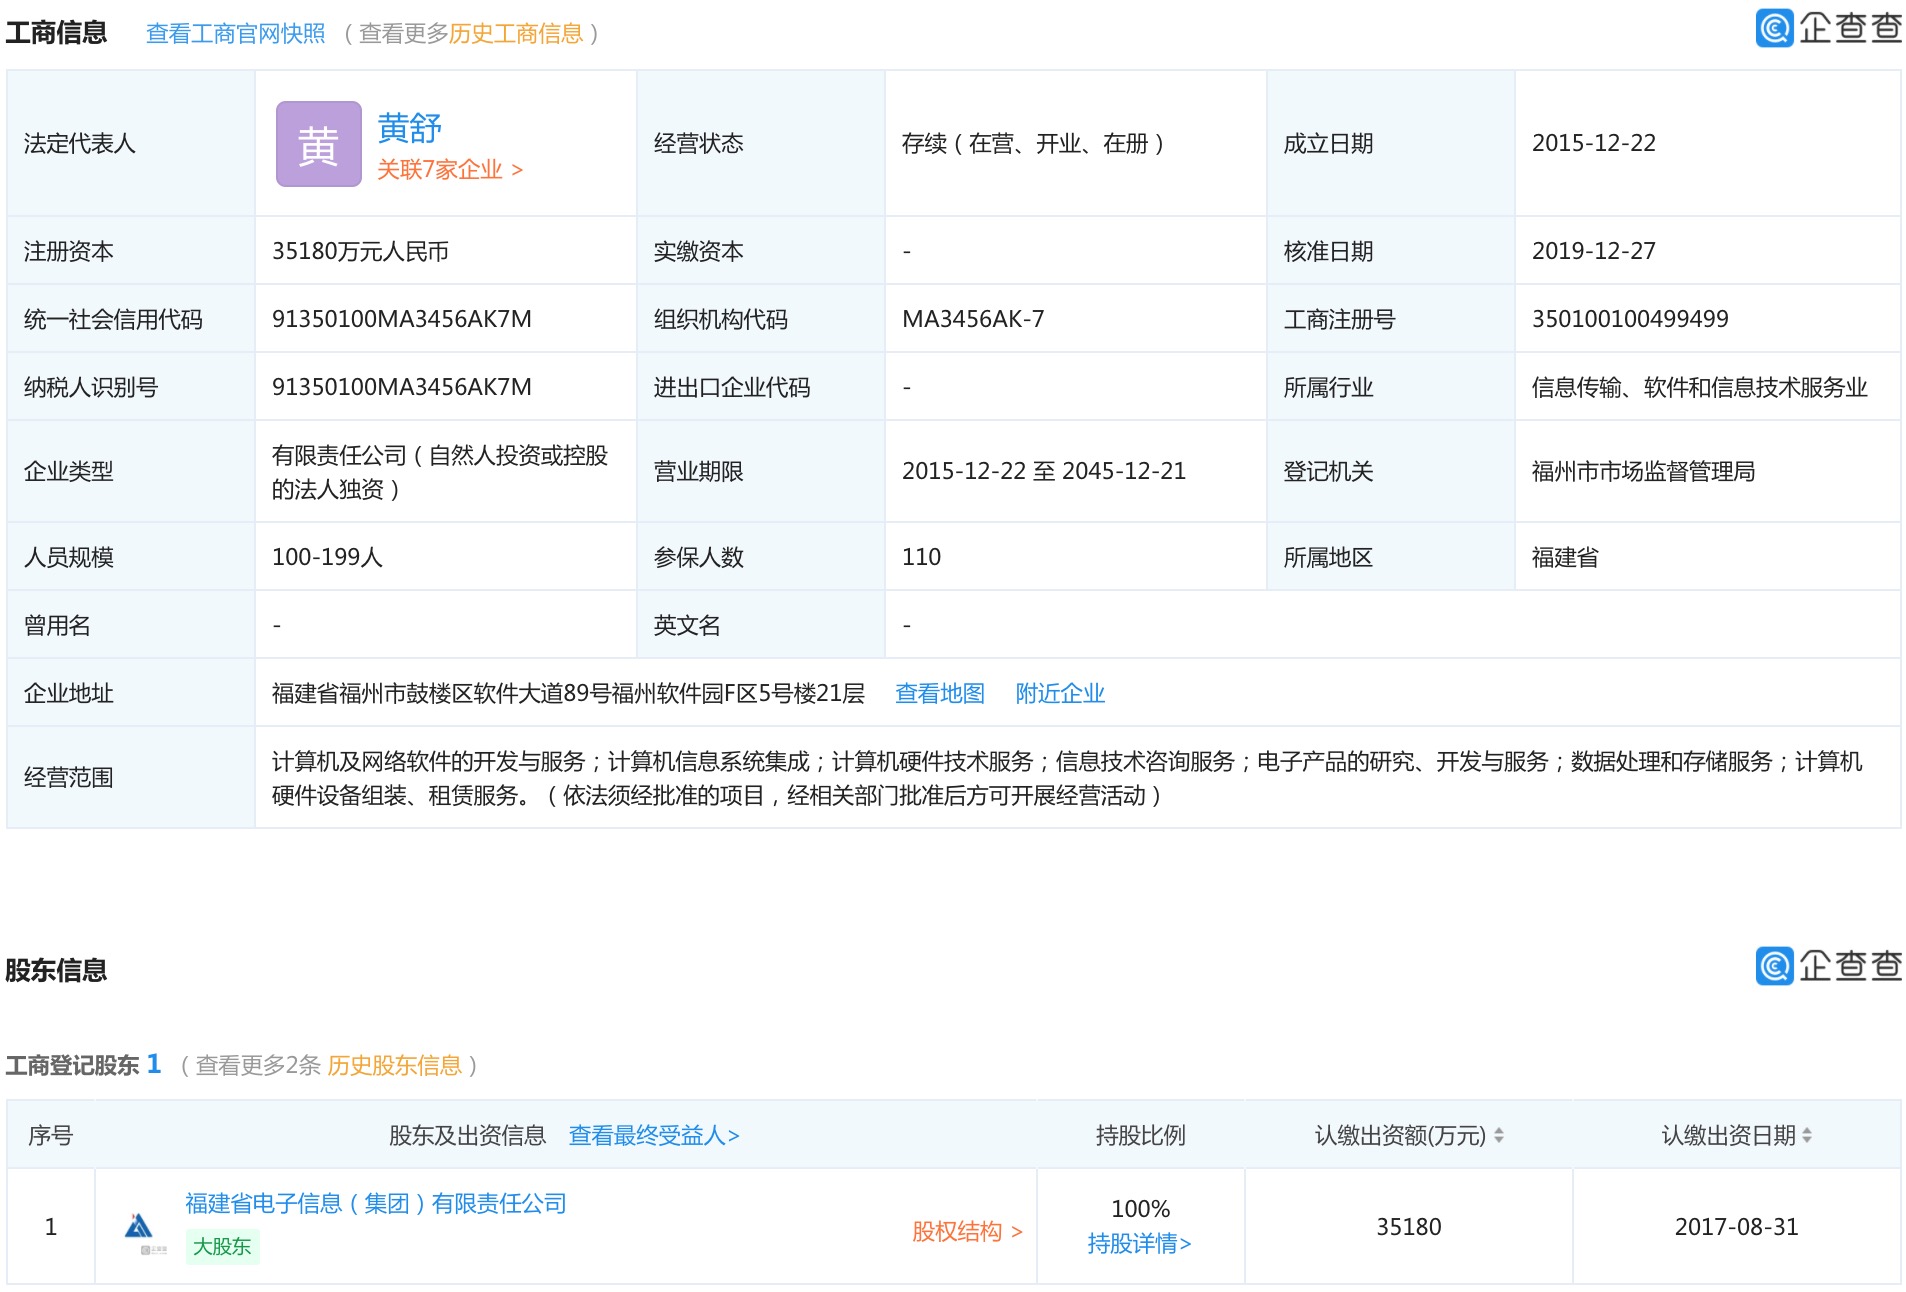Click the purple 黄 avatar icon
This screenshot has width=1906, height=1292.
(318, 144)
